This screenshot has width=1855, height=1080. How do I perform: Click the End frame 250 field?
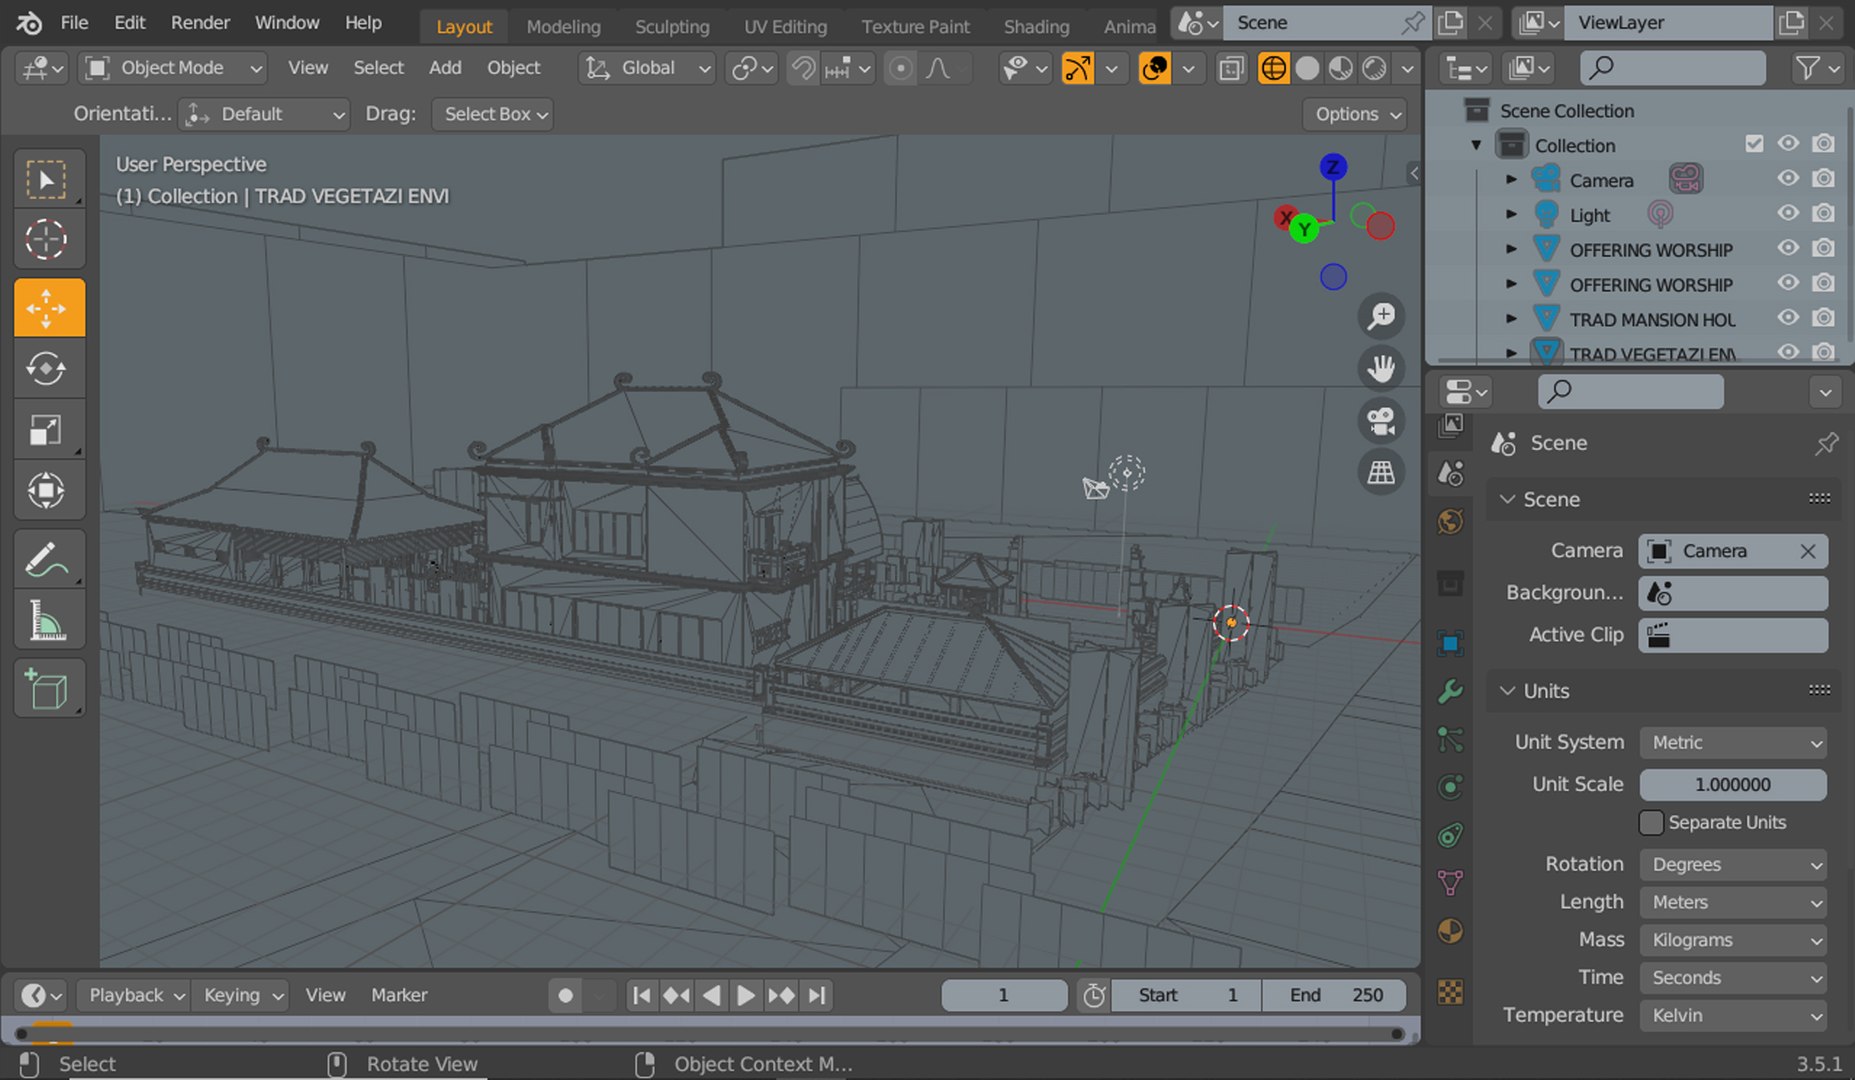(x=1334, y=995)
